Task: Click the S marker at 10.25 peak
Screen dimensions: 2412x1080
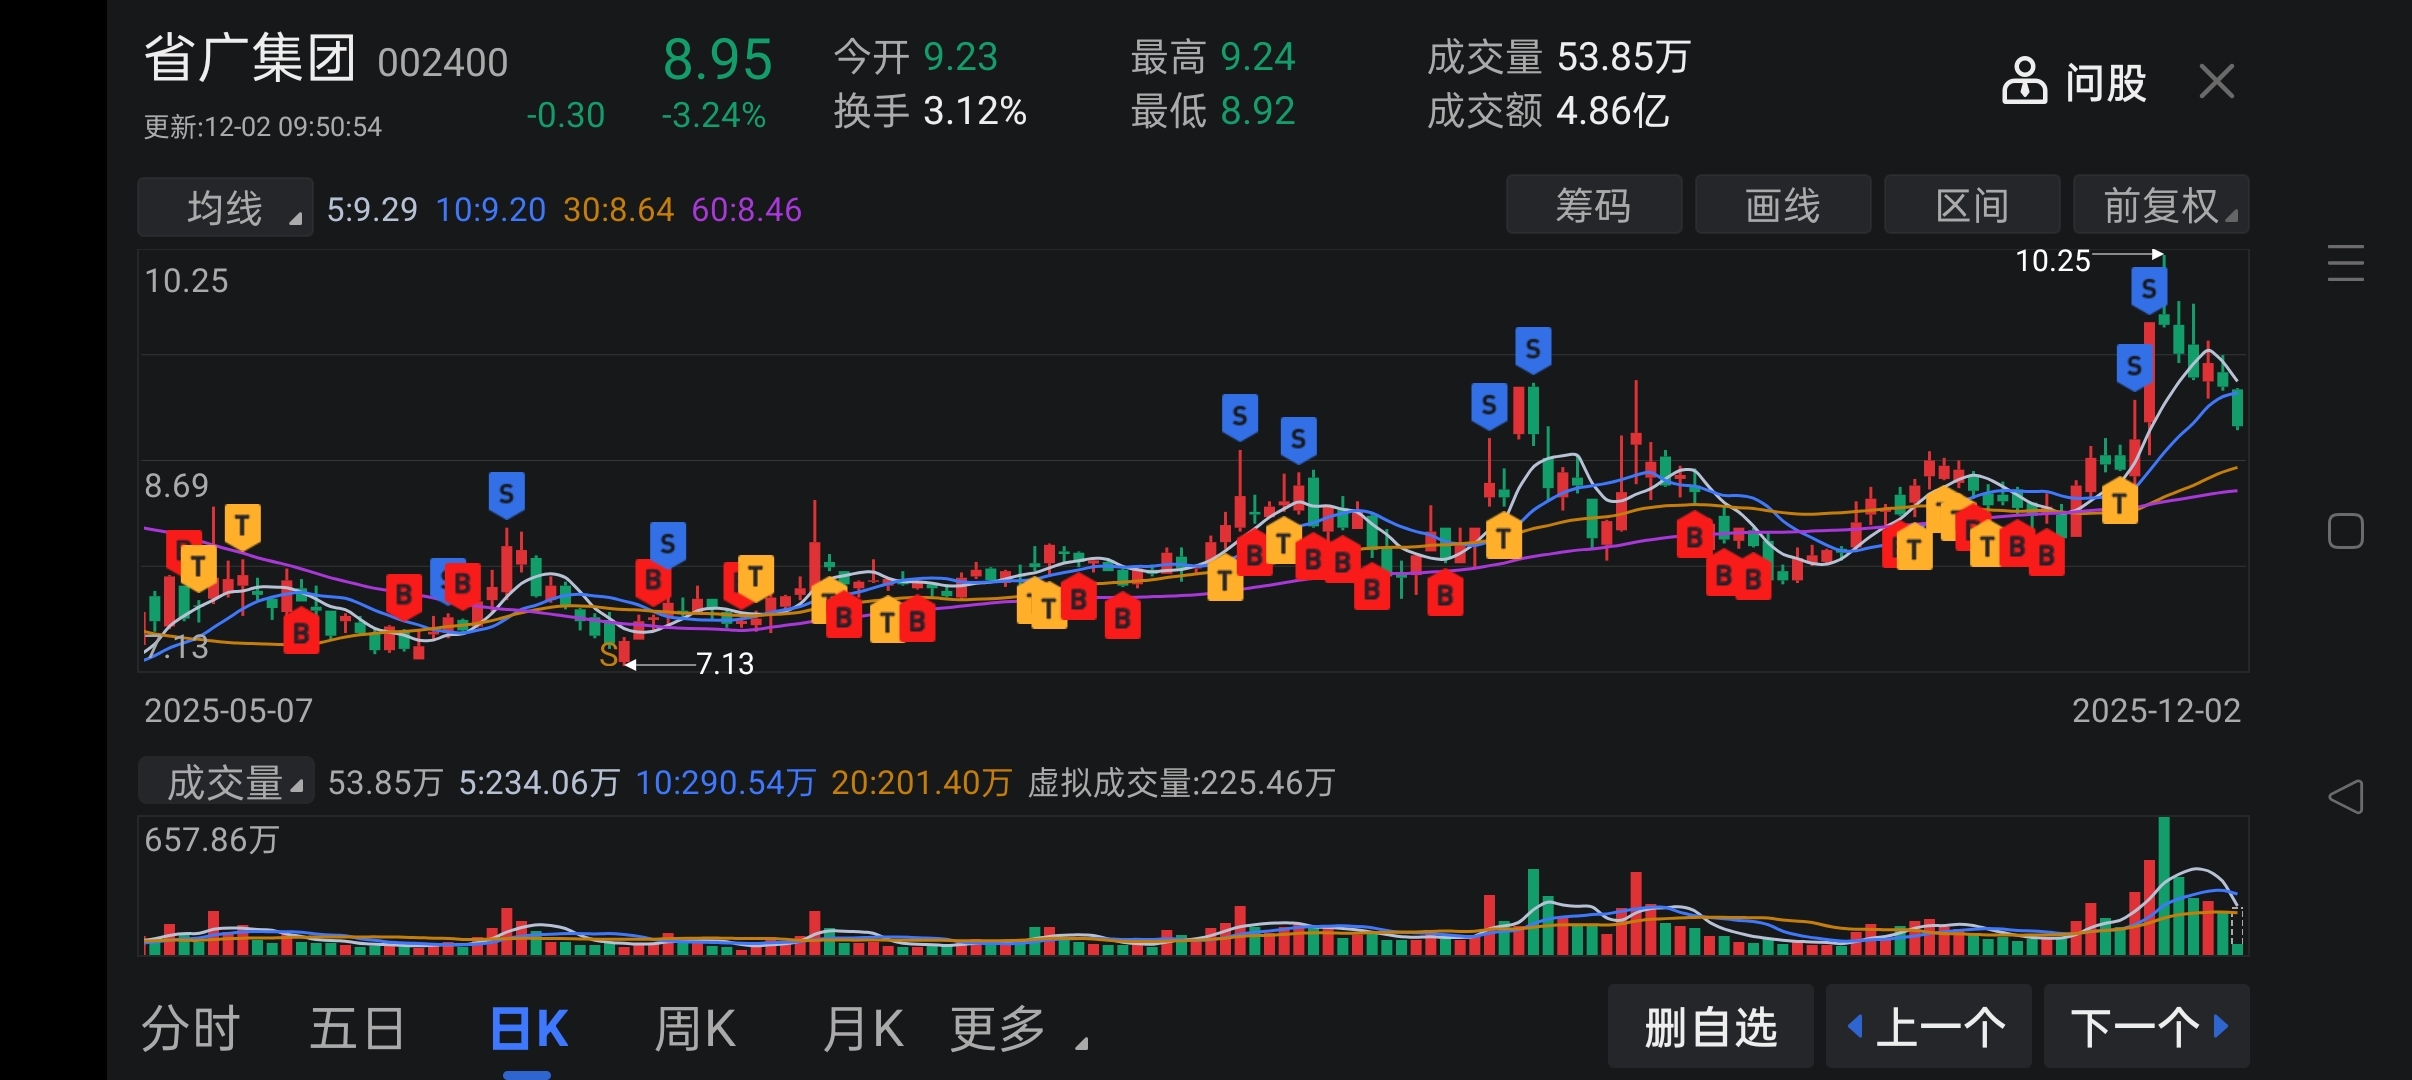Action: 2148,290
